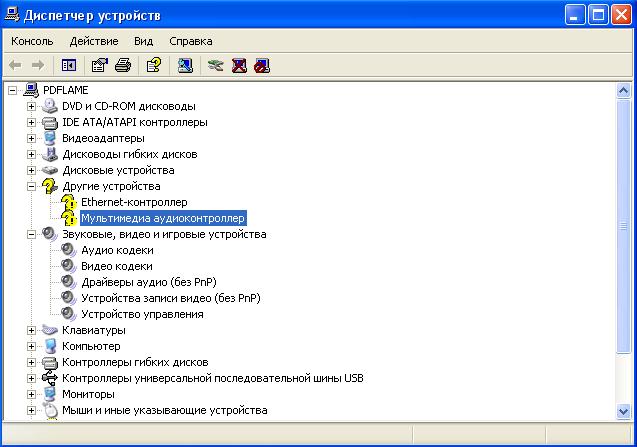Click the Print toolbar icon
637x447 pixels.
(123, 65)
